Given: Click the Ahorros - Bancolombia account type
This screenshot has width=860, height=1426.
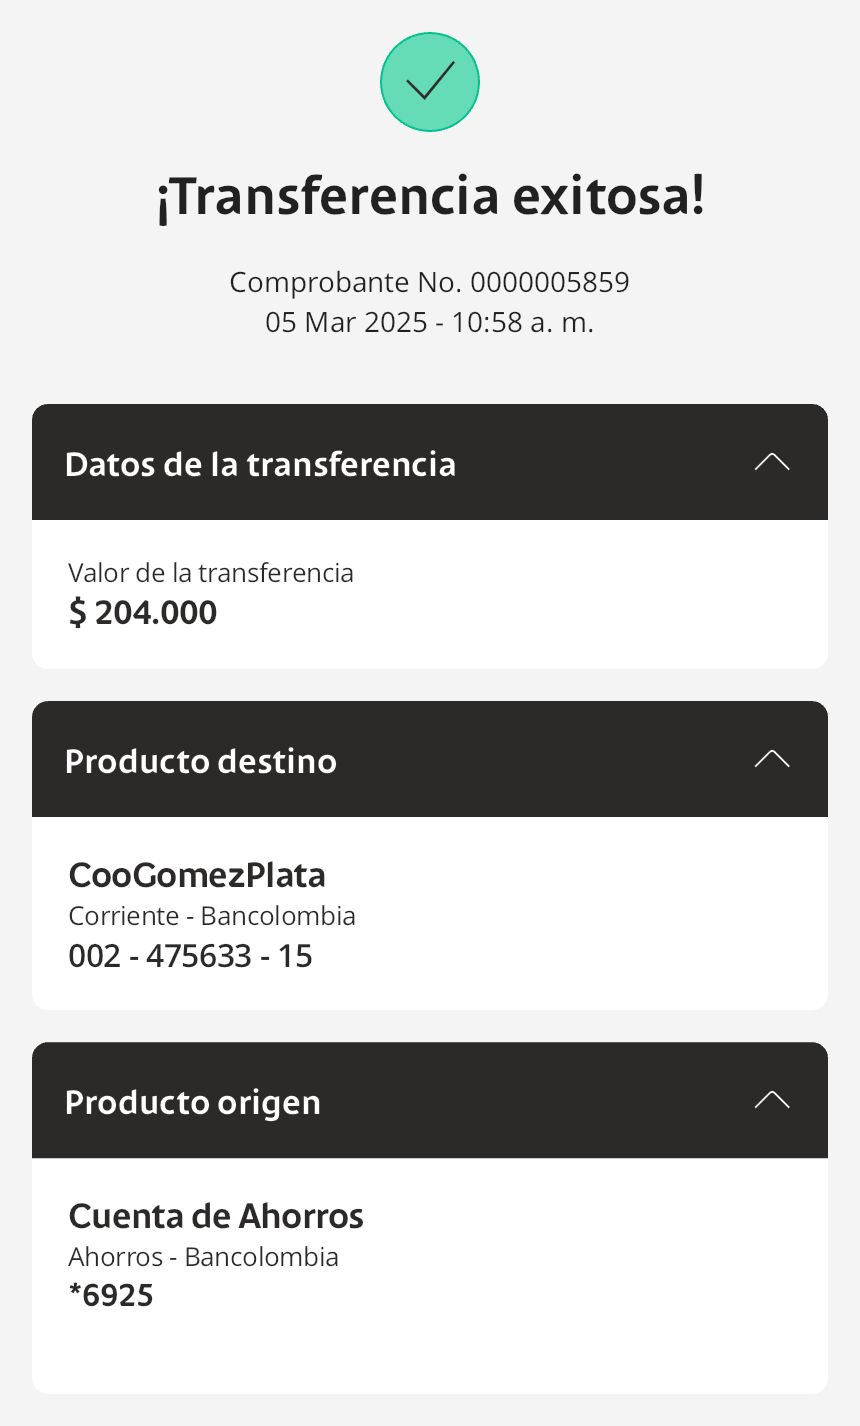Looking at the screenshot, I should click(203, 1257).
